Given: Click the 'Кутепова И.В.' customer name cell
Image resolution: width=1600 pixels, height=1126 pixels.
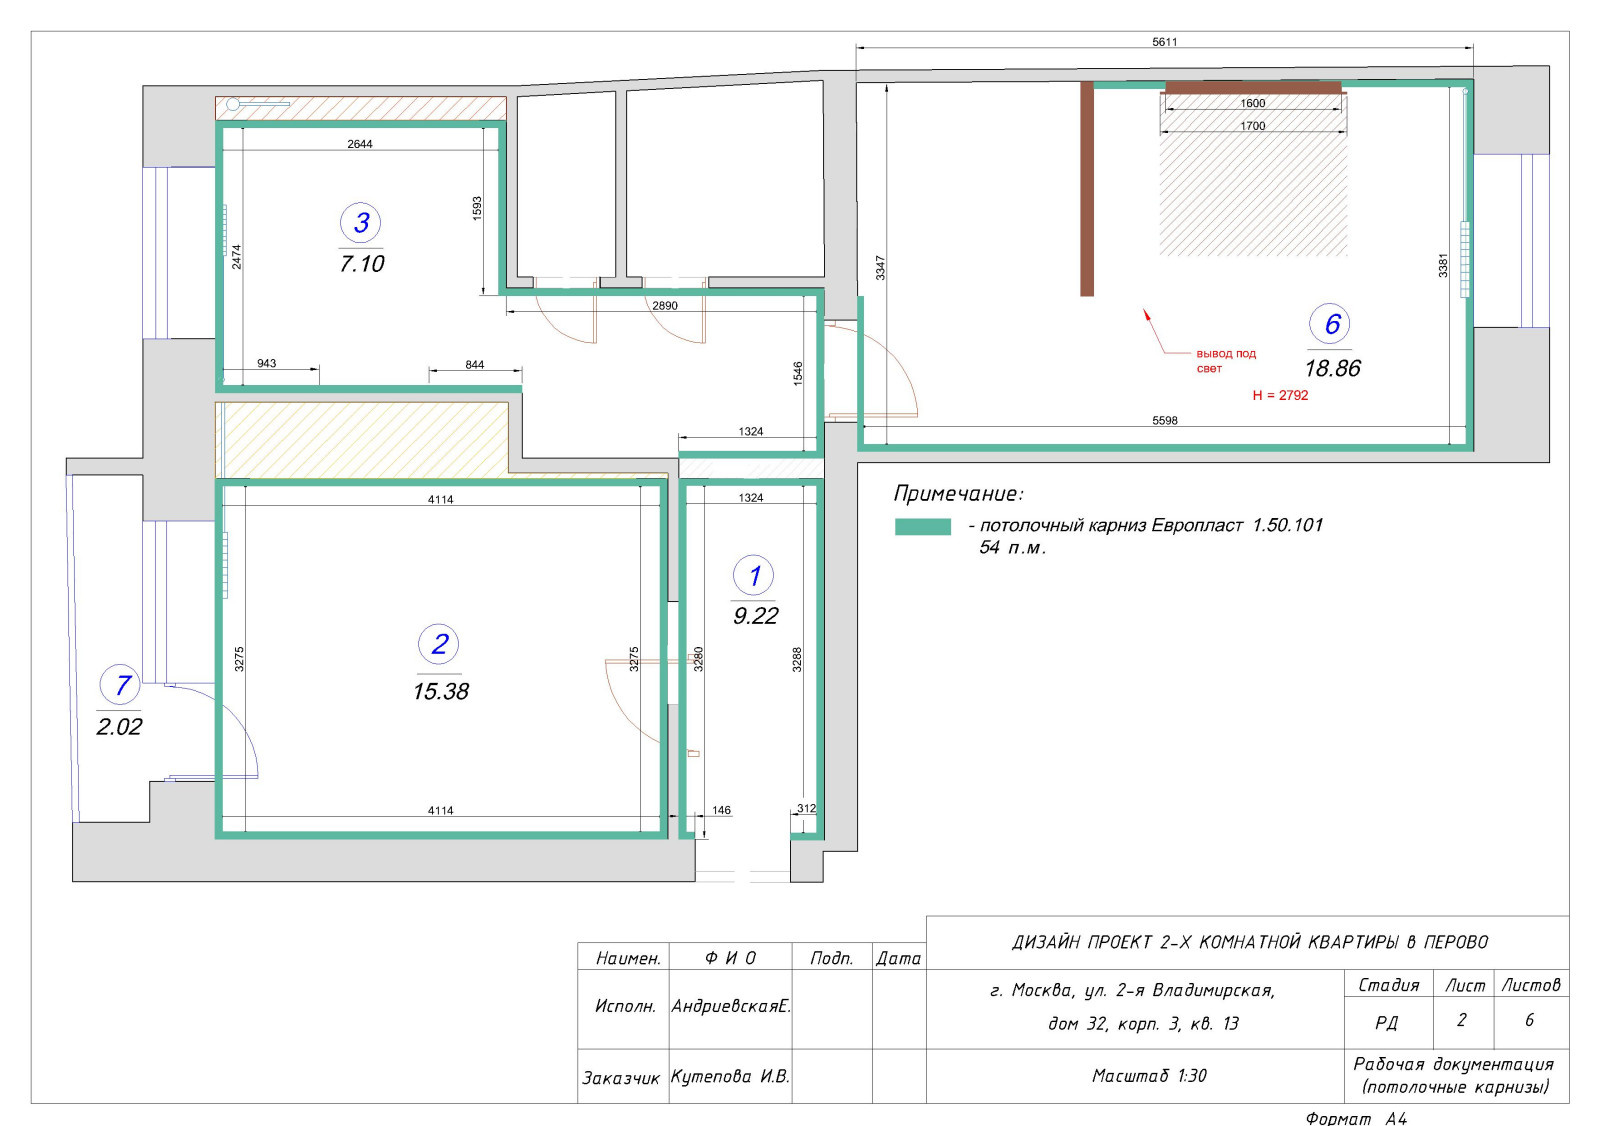Looking at the screenshot, I should [730, 1077].
